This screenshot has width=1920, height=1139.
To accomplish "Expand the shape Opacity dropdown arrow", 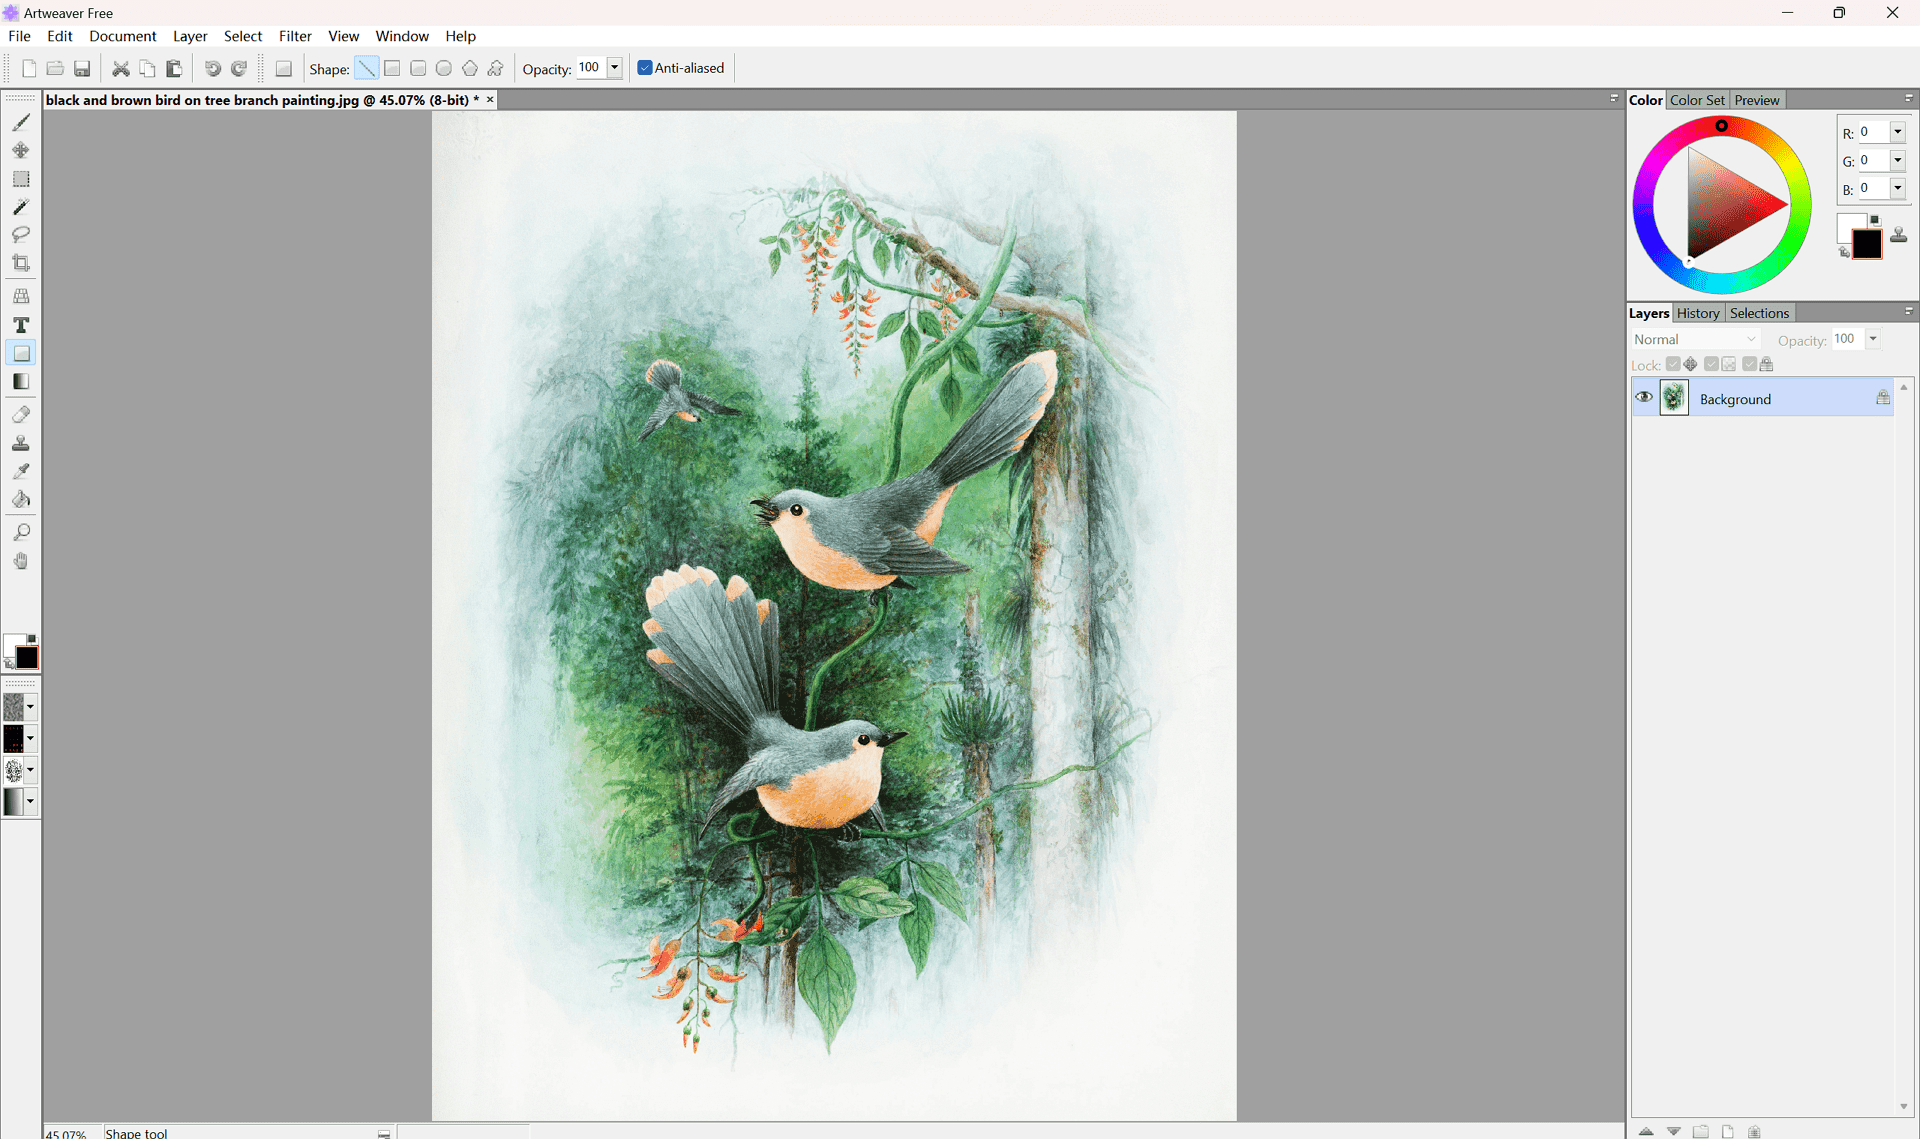I will [x=615, y=68].
